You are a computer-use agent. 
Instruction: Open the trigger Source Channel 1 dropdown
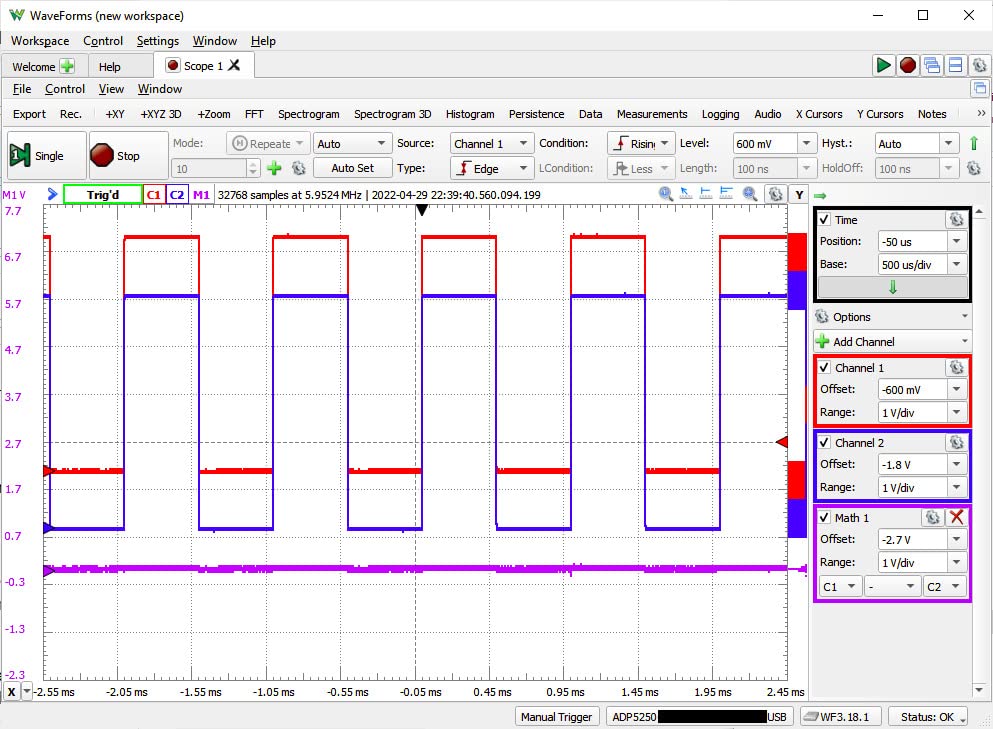coord(491,144)
